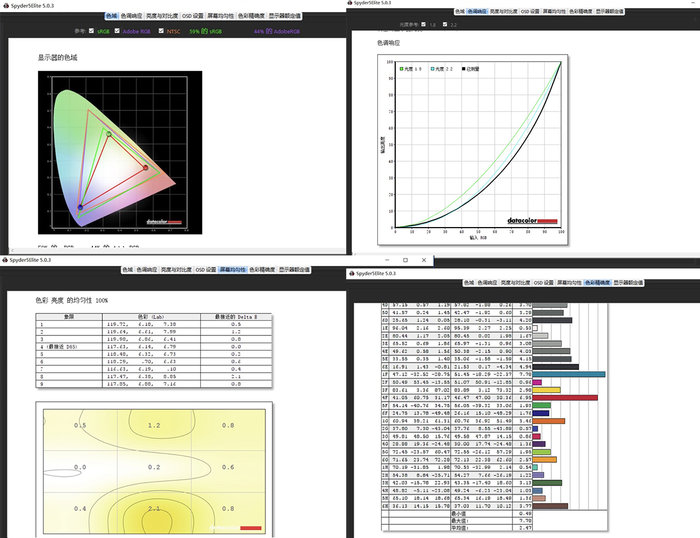Select 色彩精确度 tab in color accuracy window
The width and height of the screenshot is (700, 538).
click(598, 283)
